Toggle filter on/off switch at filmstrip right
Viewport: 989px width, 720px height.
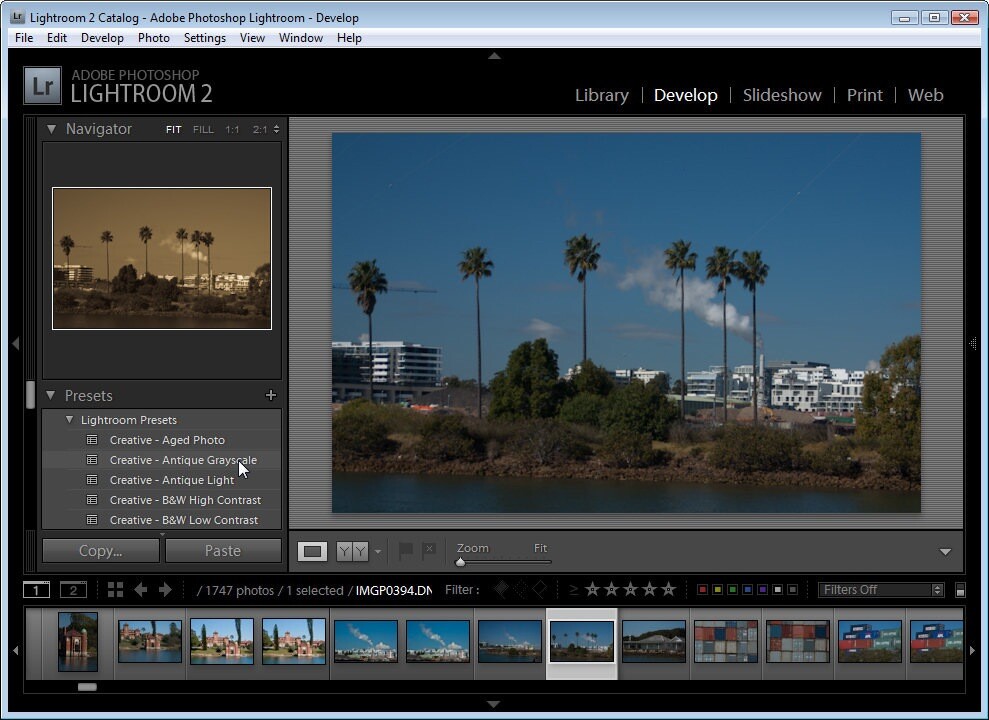960,590
